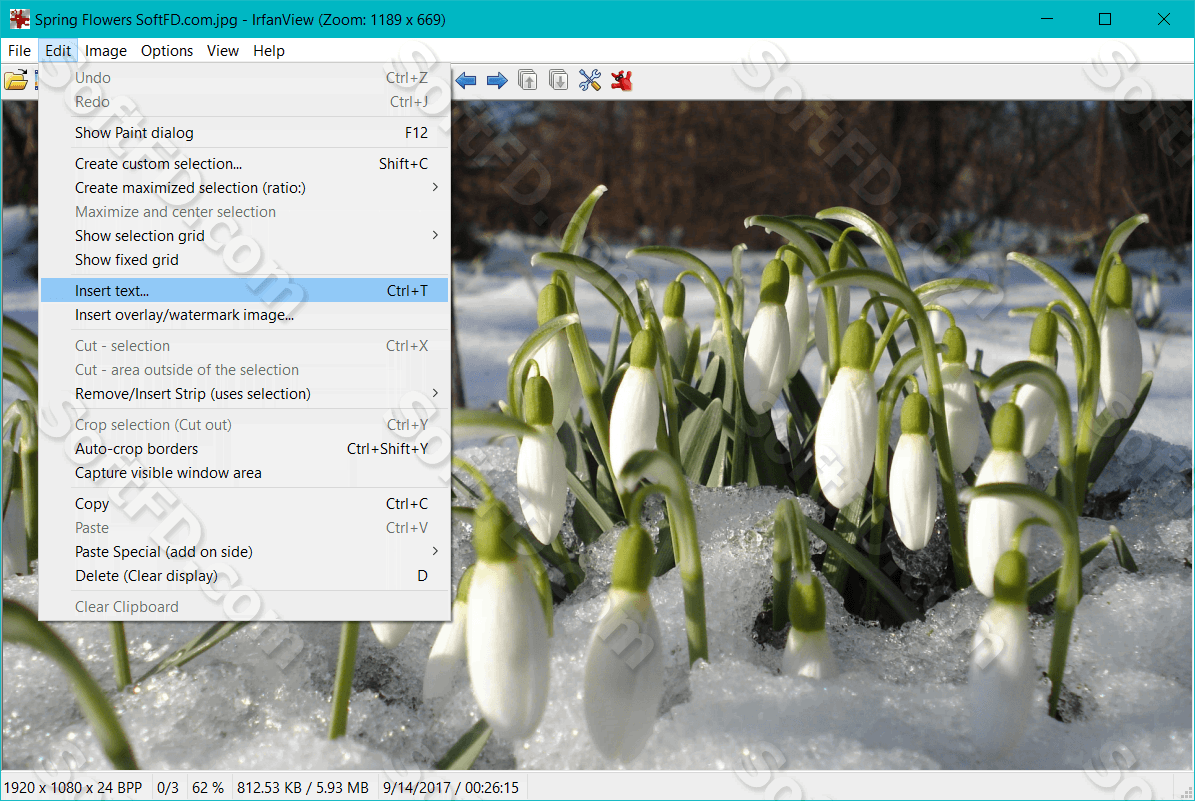The width and height of the screenshot is (1195, 801).
Task: Open the Help menu
Action: 269,51
